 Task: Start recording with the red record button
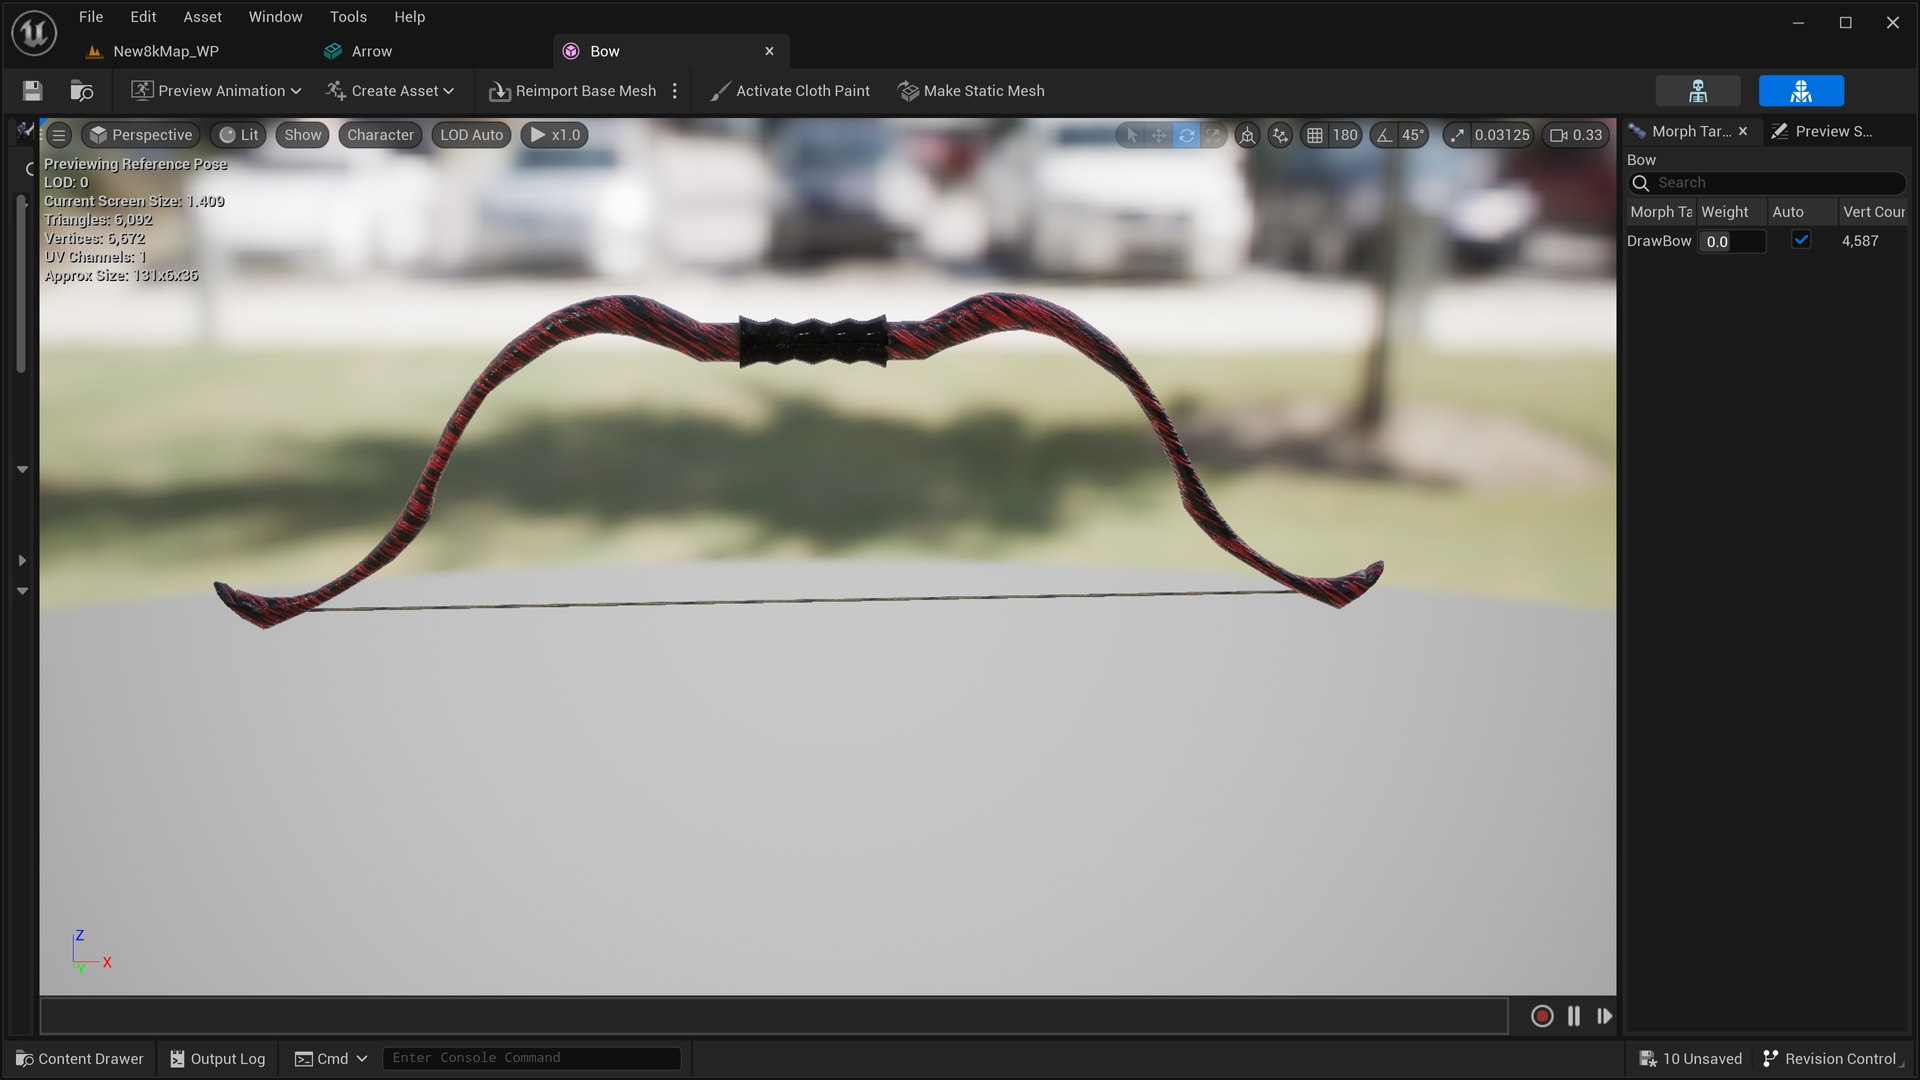[1542, 1016]
